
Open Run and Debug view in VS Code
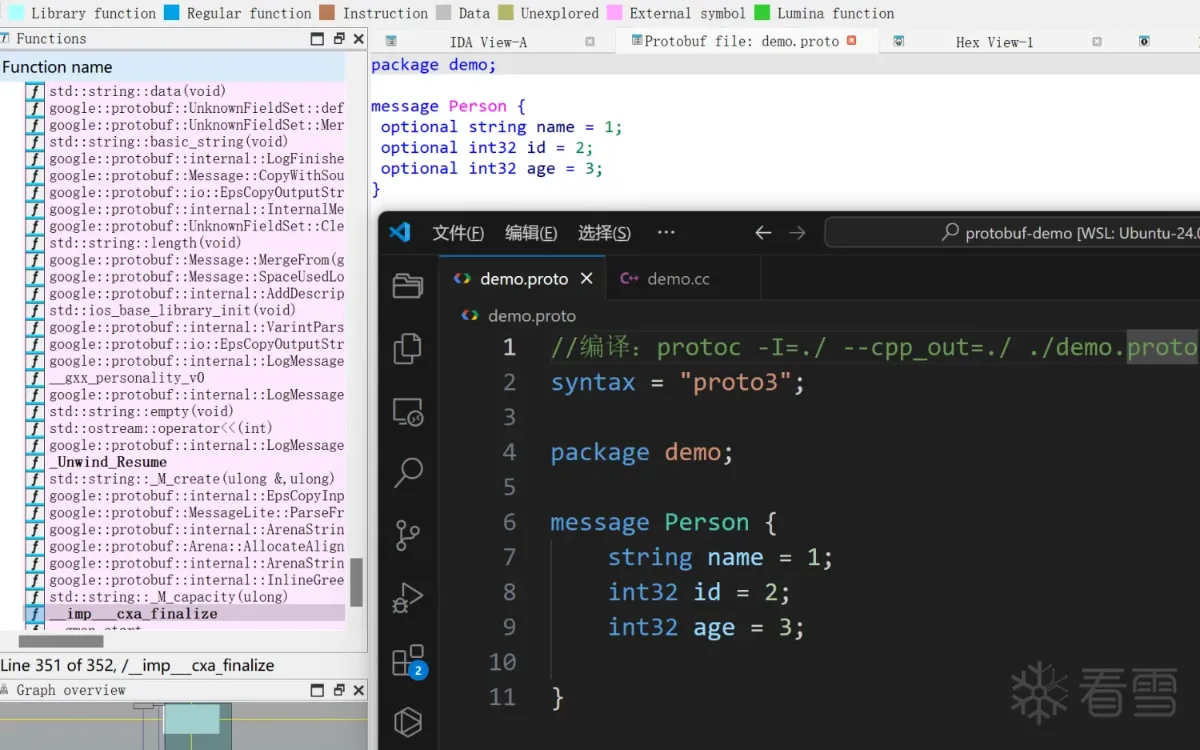[407, 597]
